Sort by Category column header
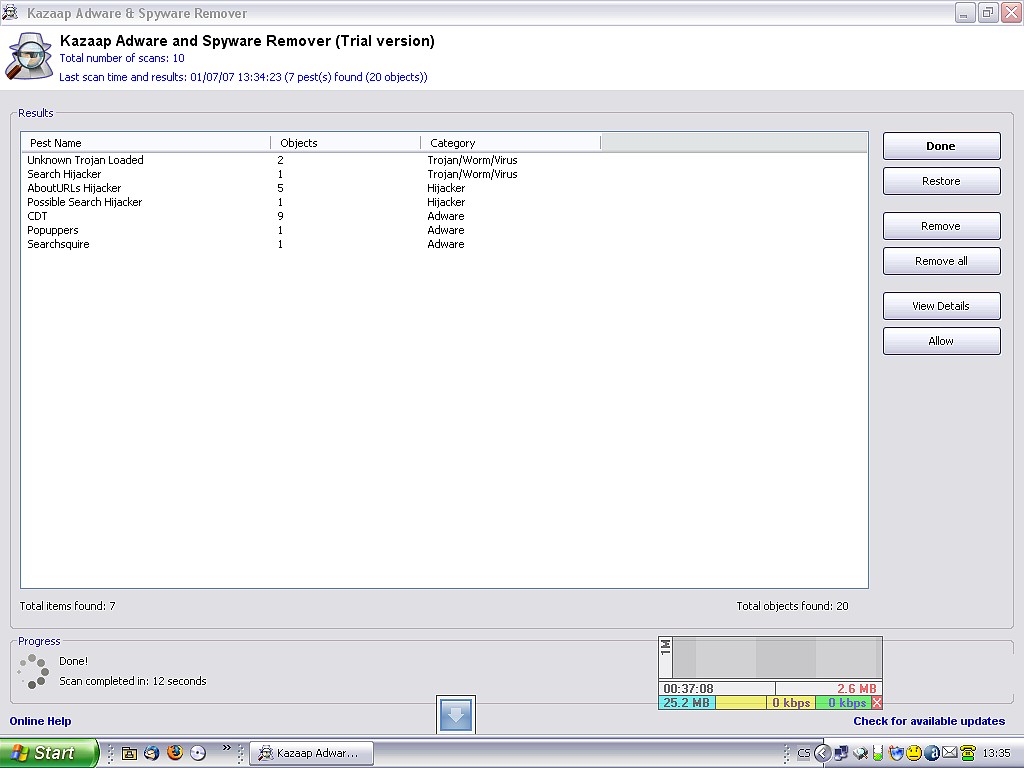 point(510,143)
